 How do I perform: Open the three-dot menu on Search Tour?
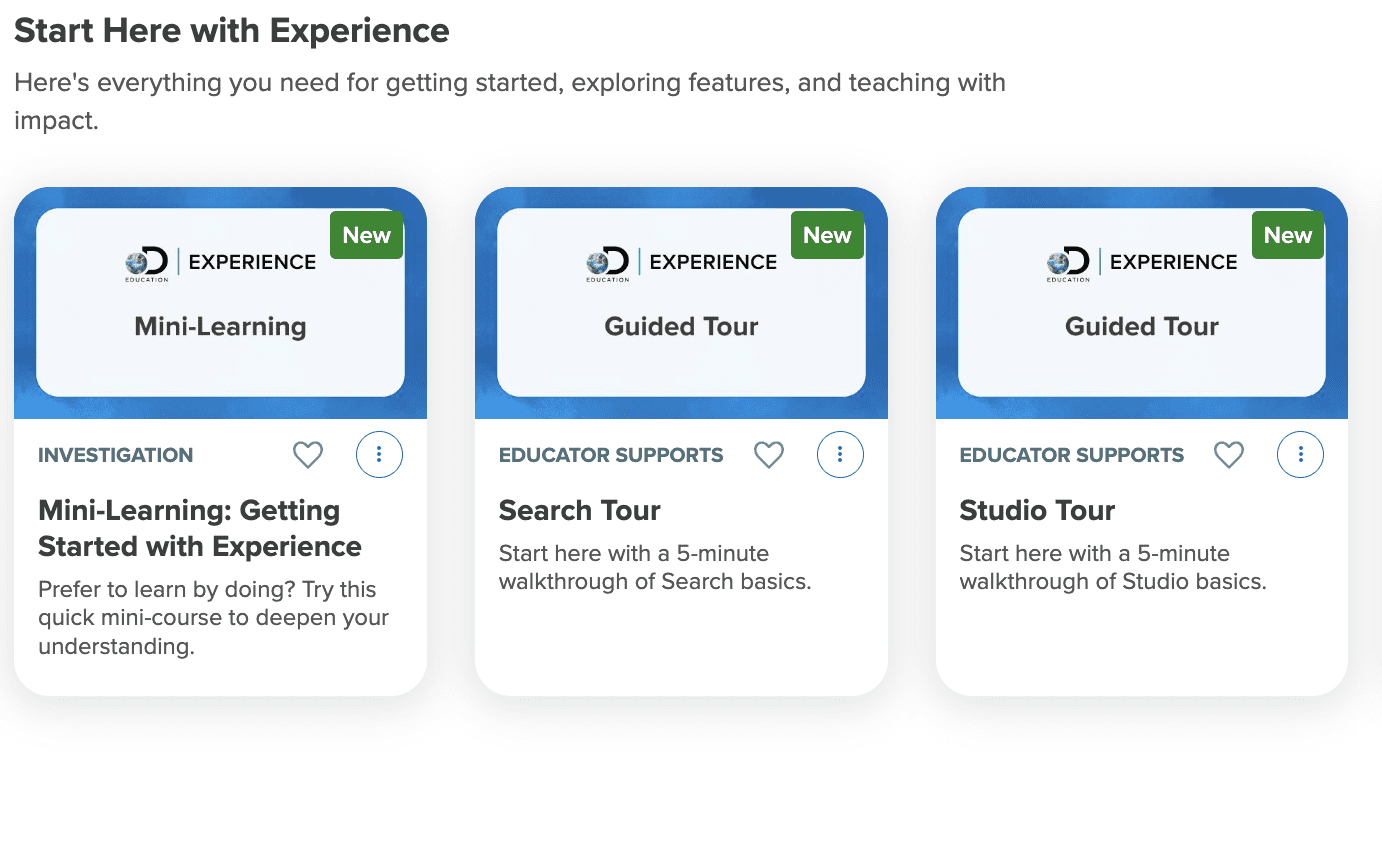click(x=840, y=455)
